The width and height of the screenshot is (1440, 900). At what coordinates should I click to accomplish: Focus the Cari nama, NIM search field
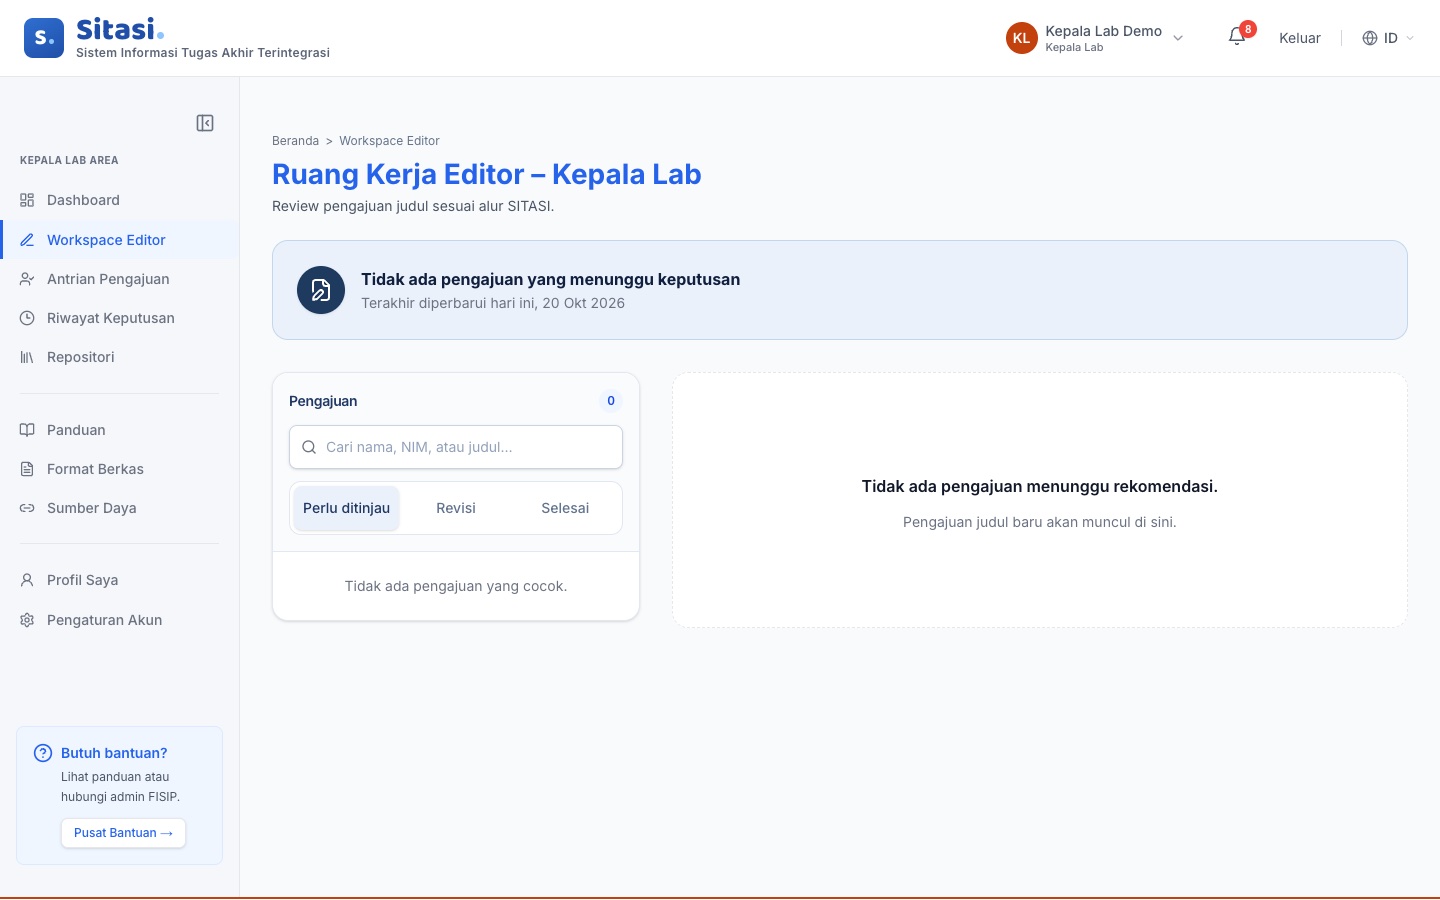[x=456, y=447]
